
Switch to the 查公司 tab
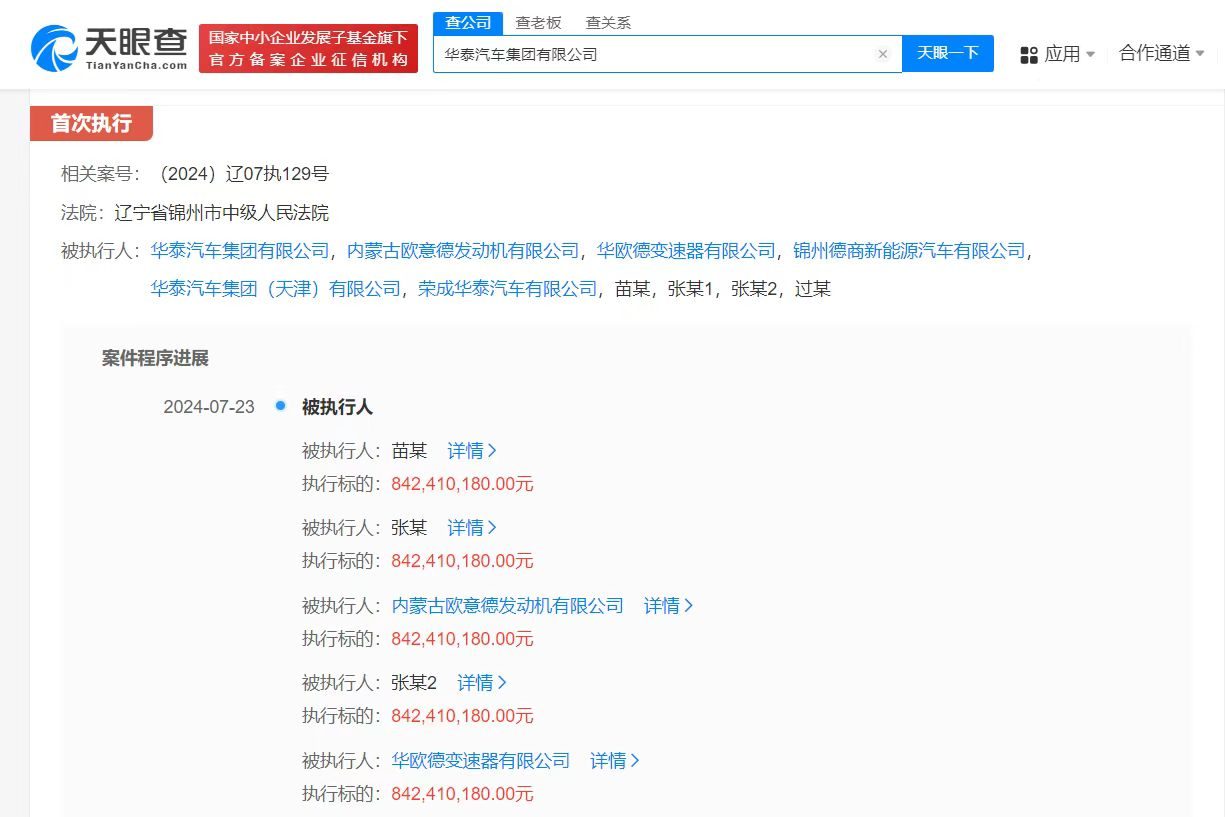468,22
